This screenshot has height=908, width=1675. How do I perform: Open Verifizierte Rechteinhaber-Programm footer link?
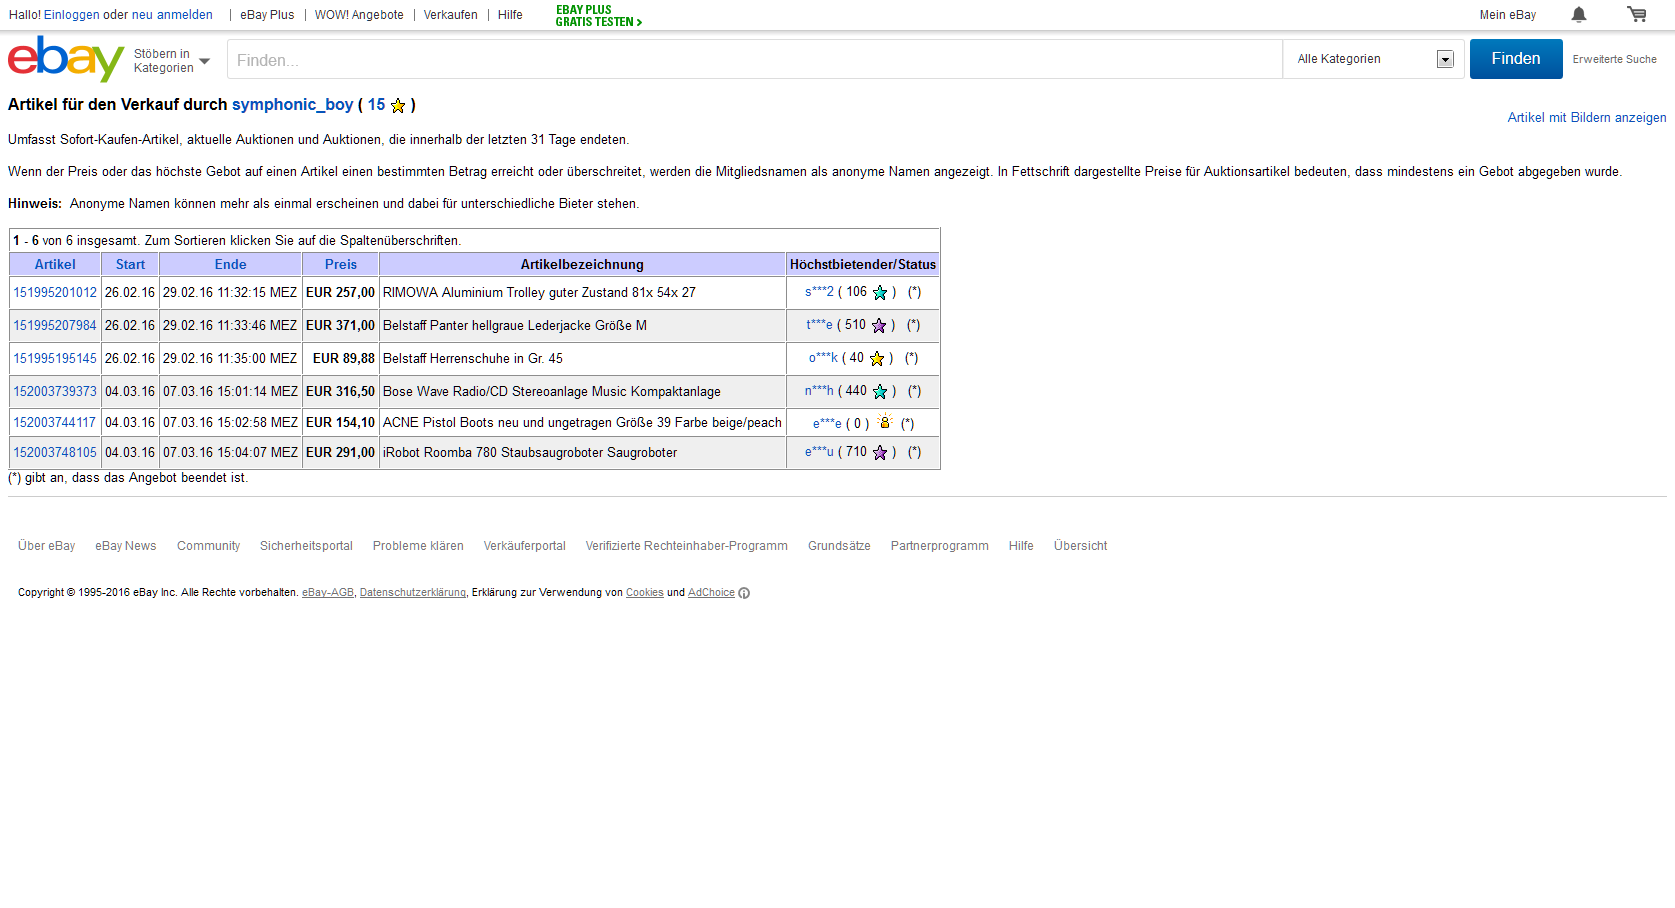coord(687,546)
